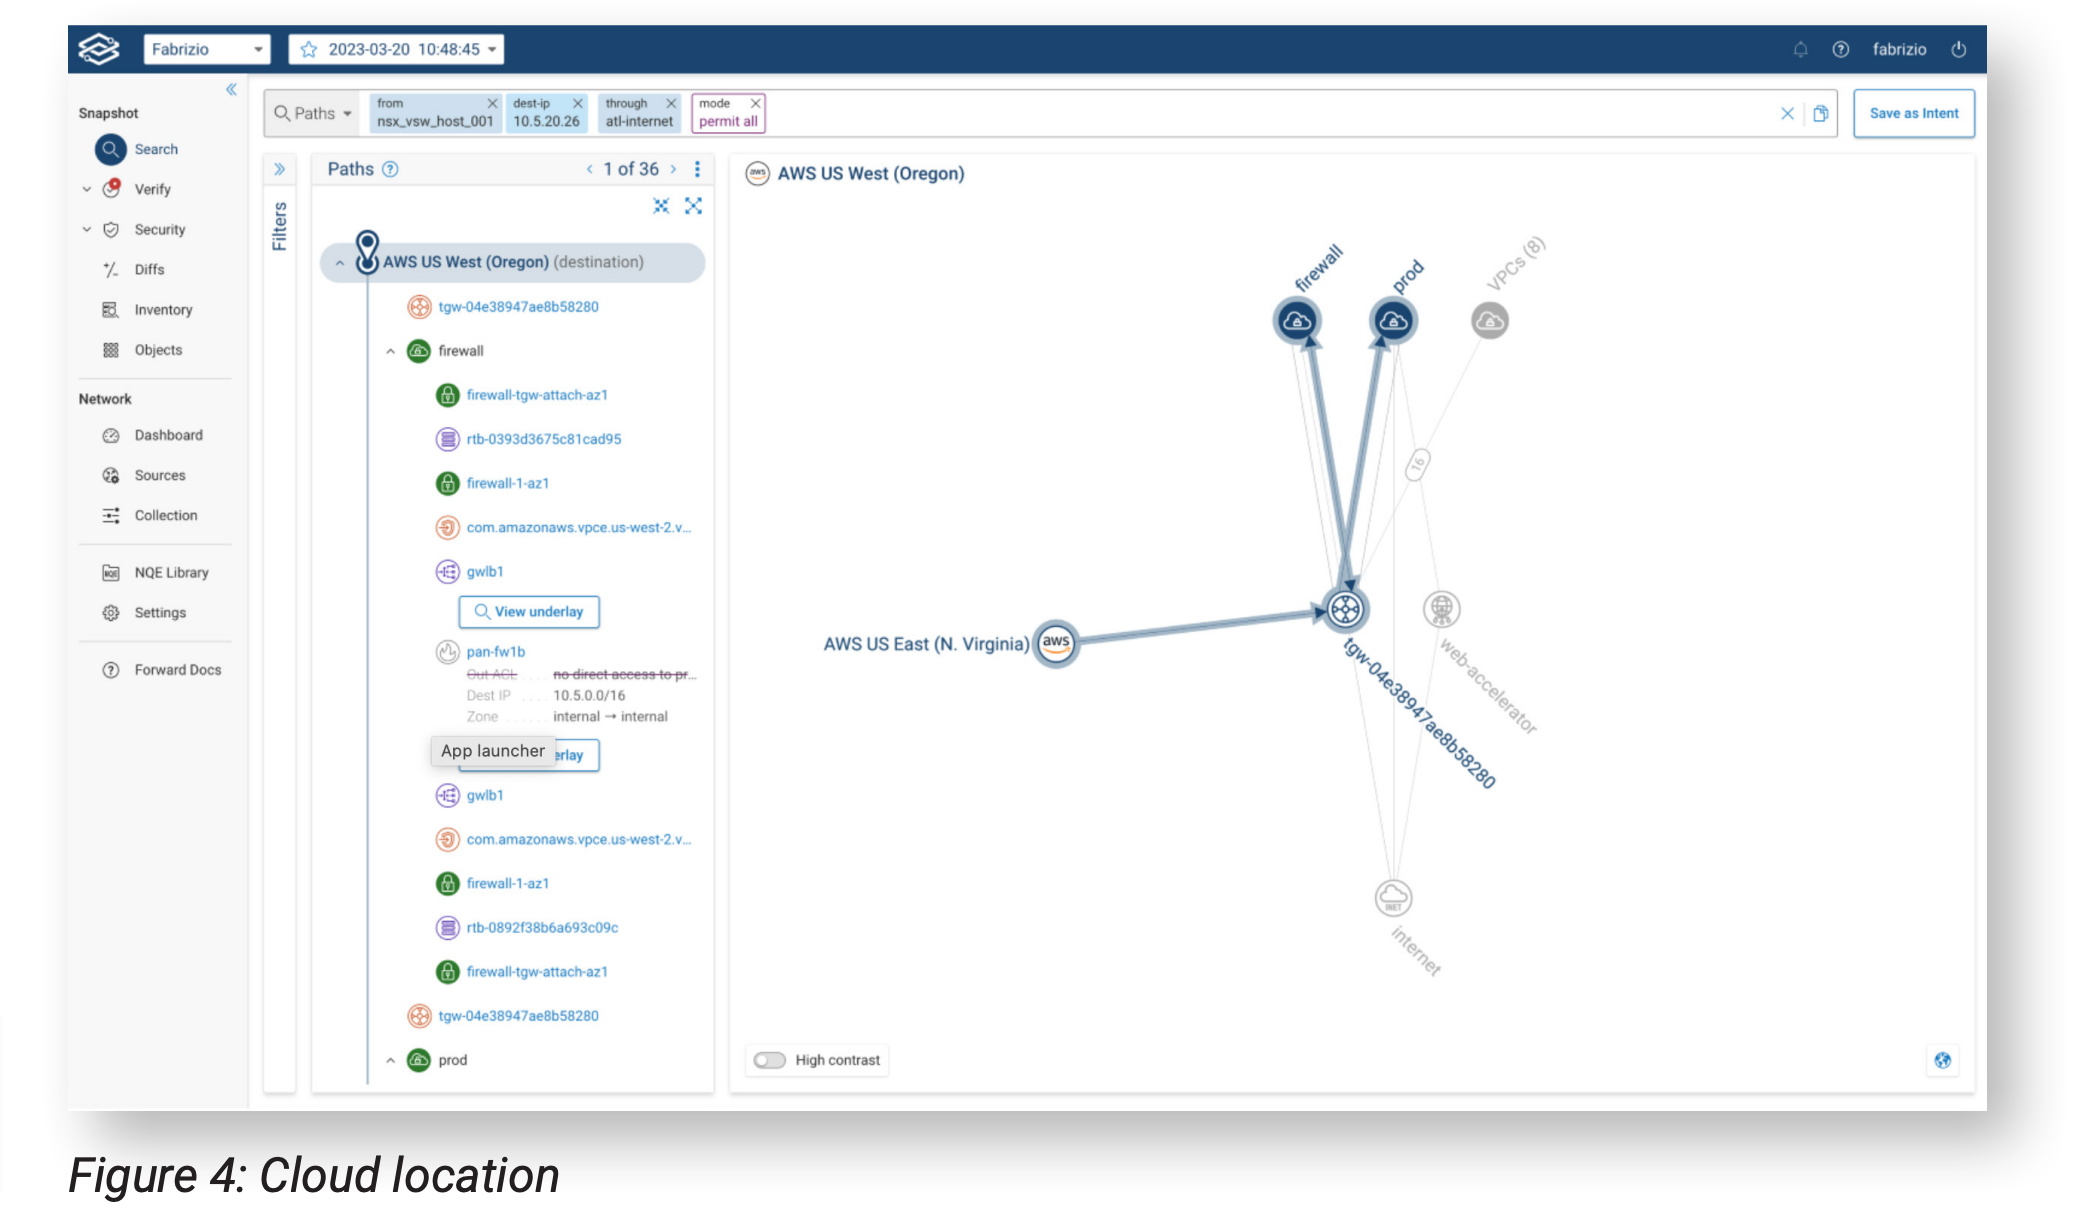Click the Paths help question icon
The image size is (2084, 1230).
click(x=391, y=169)
